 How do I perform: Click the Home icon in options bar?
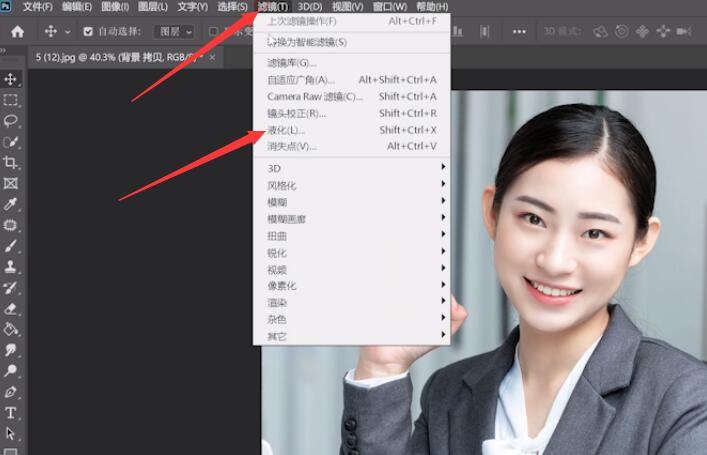pyautogui.click(x=17, y=31)
